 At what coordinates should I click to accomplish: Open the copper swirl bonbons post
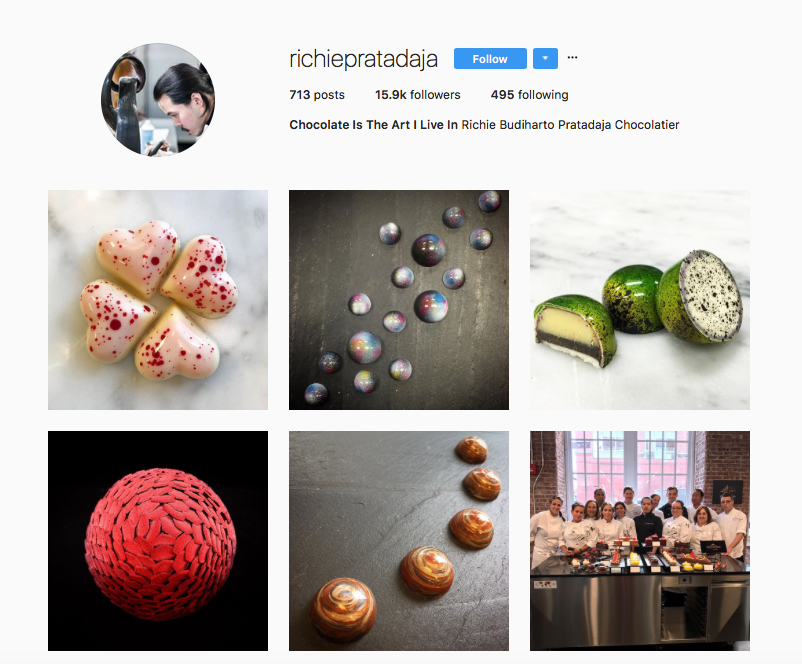pos(399,541)
